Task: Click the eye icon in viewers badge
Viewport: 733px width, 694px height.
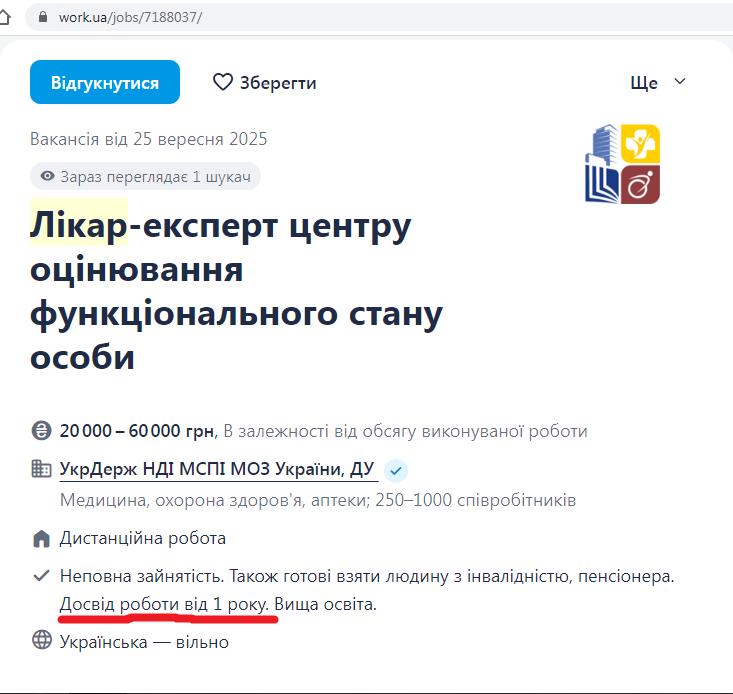Action: [47, 177]
